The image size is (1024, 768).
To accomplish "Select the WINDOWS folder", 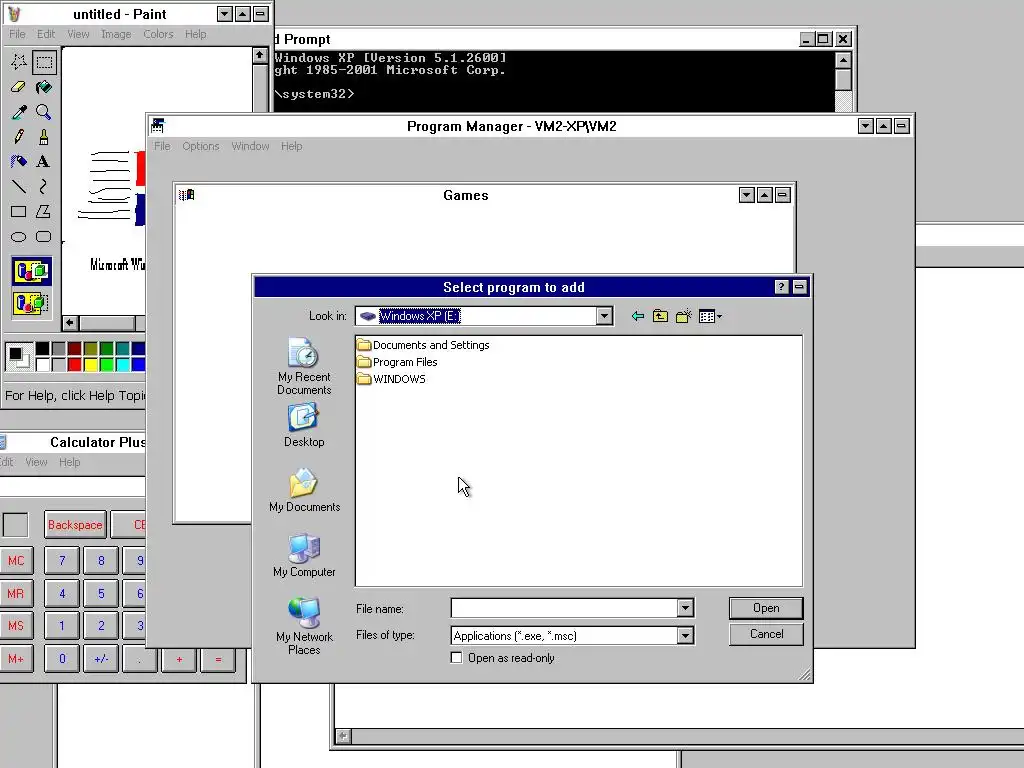I will point(392,379).
